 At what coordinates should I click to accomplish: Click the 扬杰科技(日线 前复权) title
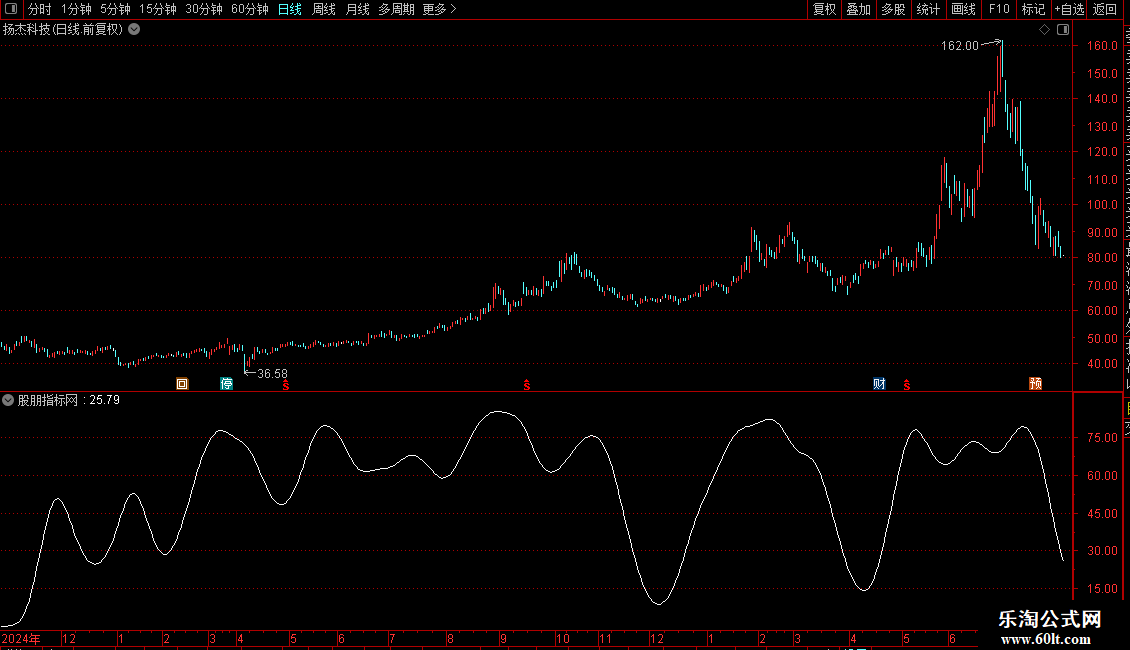[63, 30]
